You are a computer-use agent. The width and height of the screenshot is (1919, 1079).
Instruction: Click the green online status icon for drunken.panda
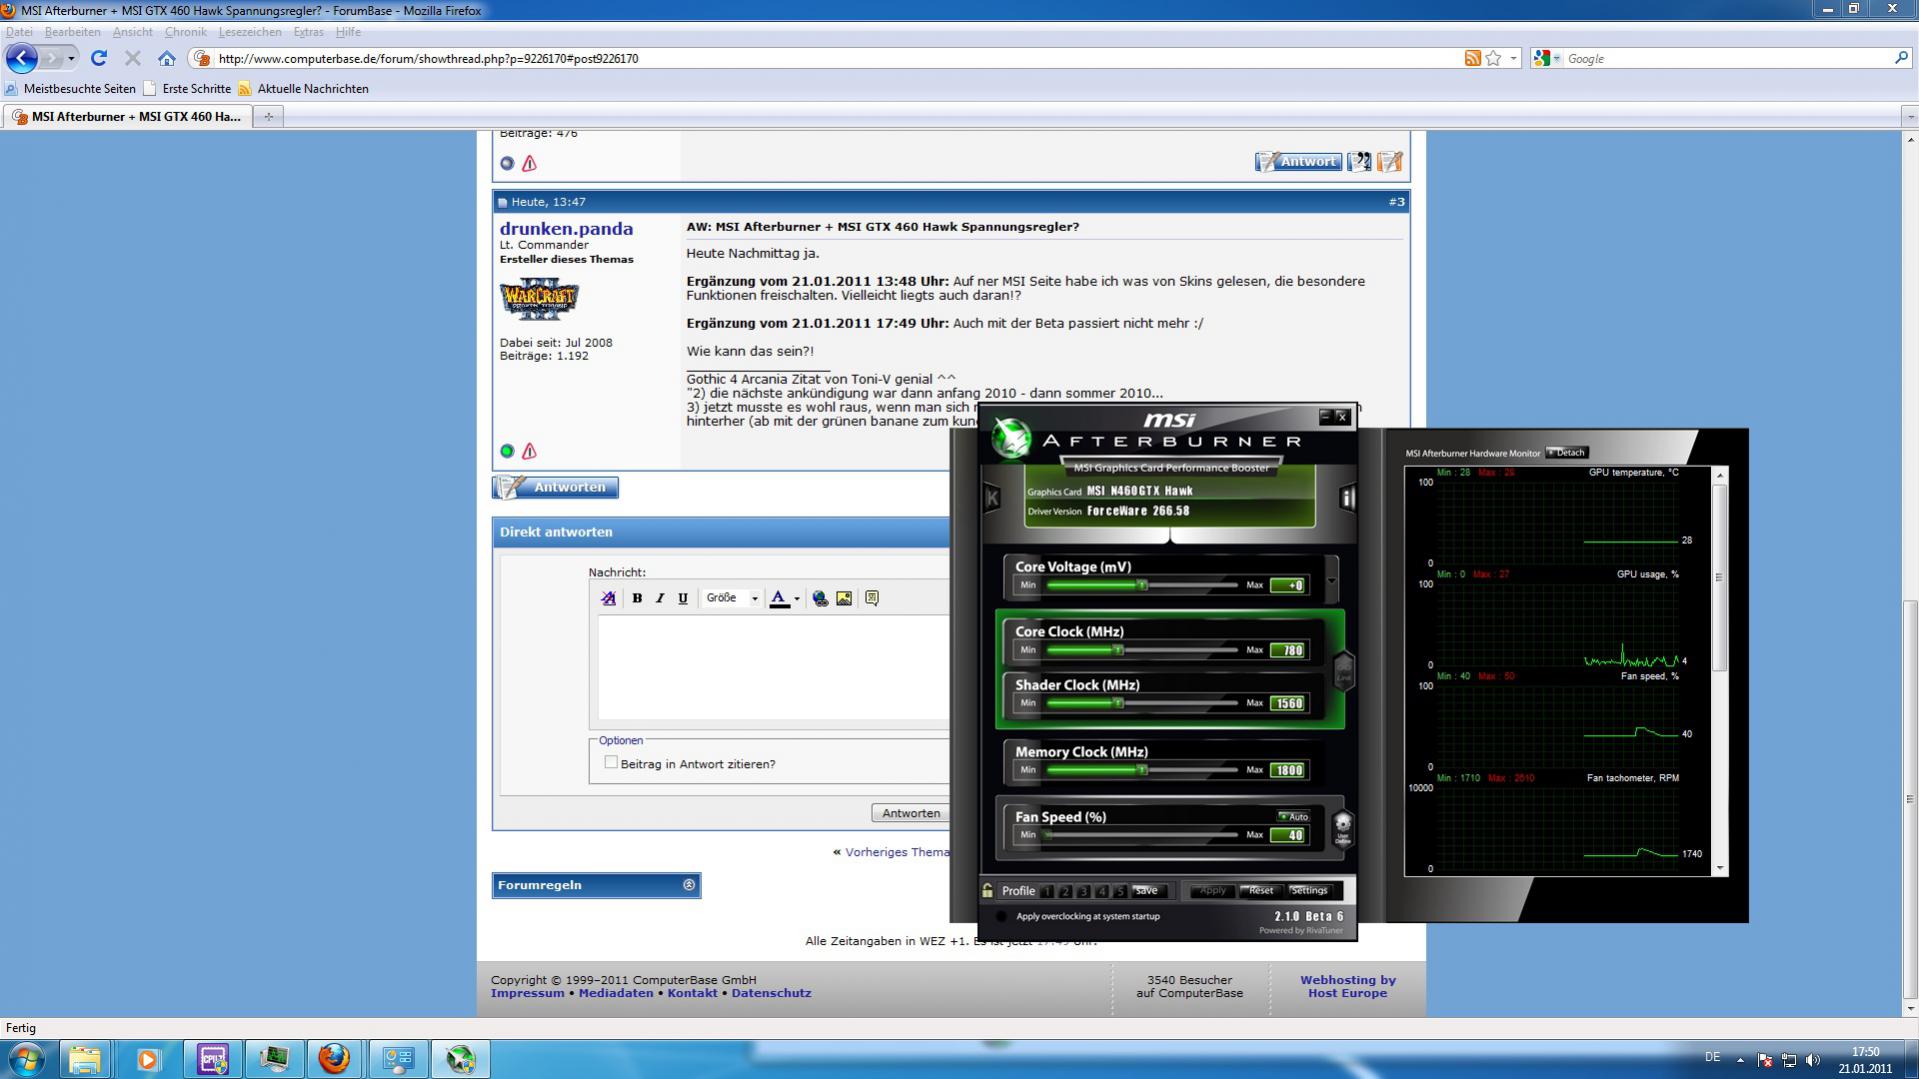point(507,451)
